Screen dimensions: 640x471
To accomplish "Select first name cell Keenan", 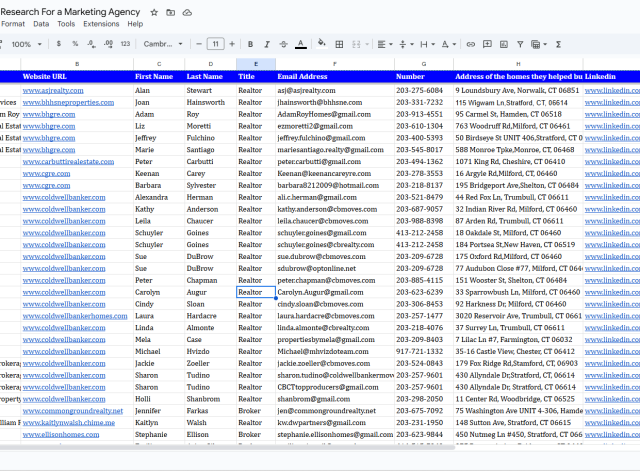I will pyautogui.click(x=159, y=173).
